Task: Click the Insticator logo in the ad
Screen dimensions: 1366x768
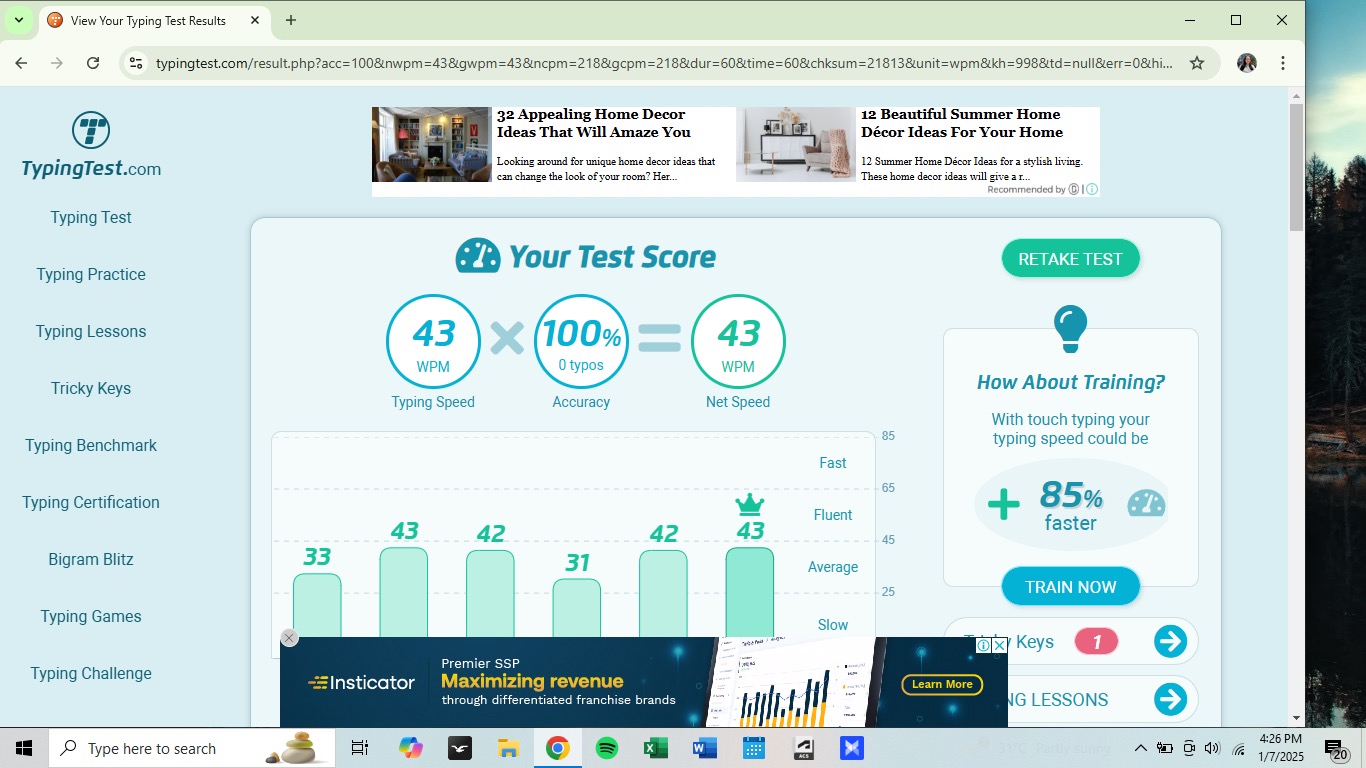Action: click(361, 682)
